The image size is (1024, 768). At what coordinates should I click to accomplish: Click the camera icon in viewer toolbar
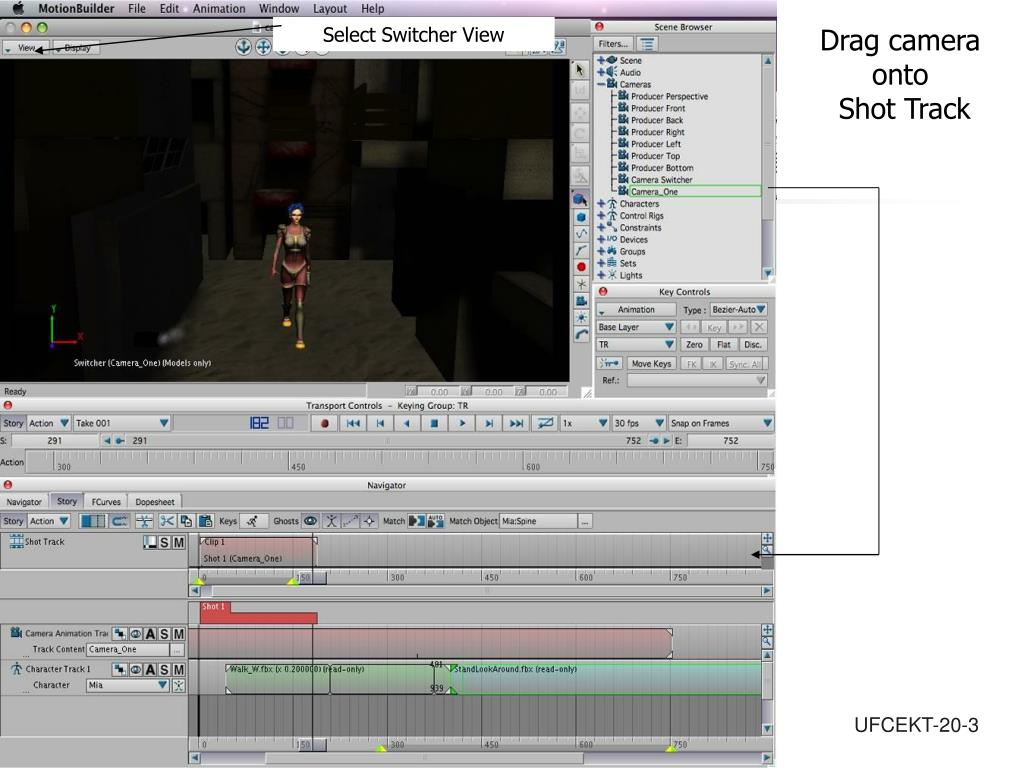pos(581,301)
